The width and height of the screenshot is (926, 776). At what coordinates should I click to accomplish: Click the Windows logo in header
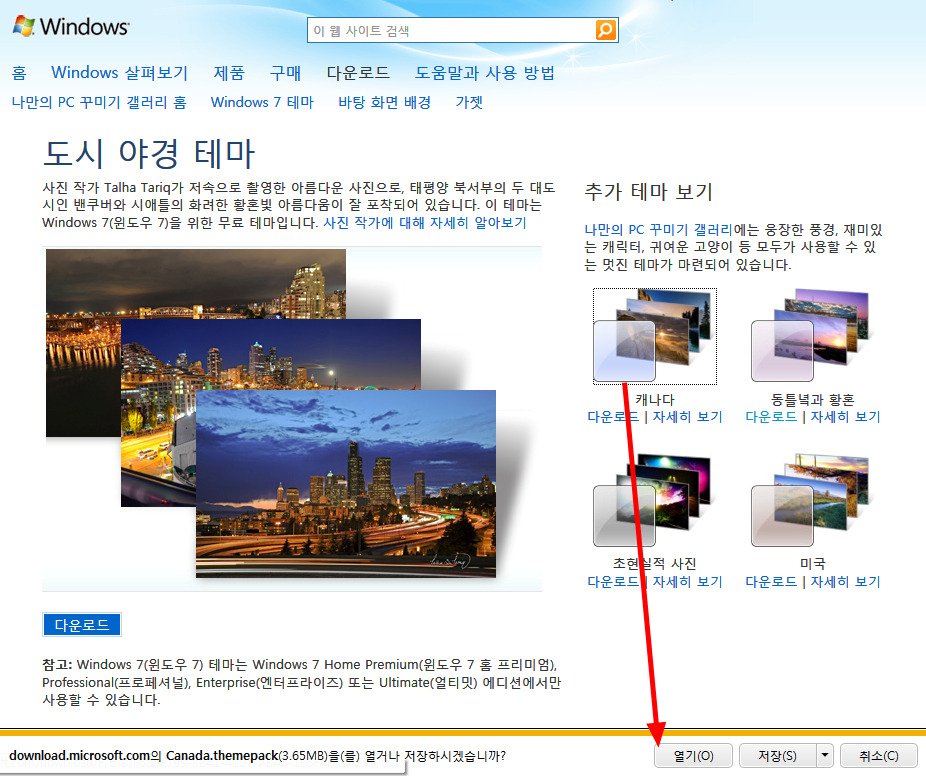click(70, 26)
